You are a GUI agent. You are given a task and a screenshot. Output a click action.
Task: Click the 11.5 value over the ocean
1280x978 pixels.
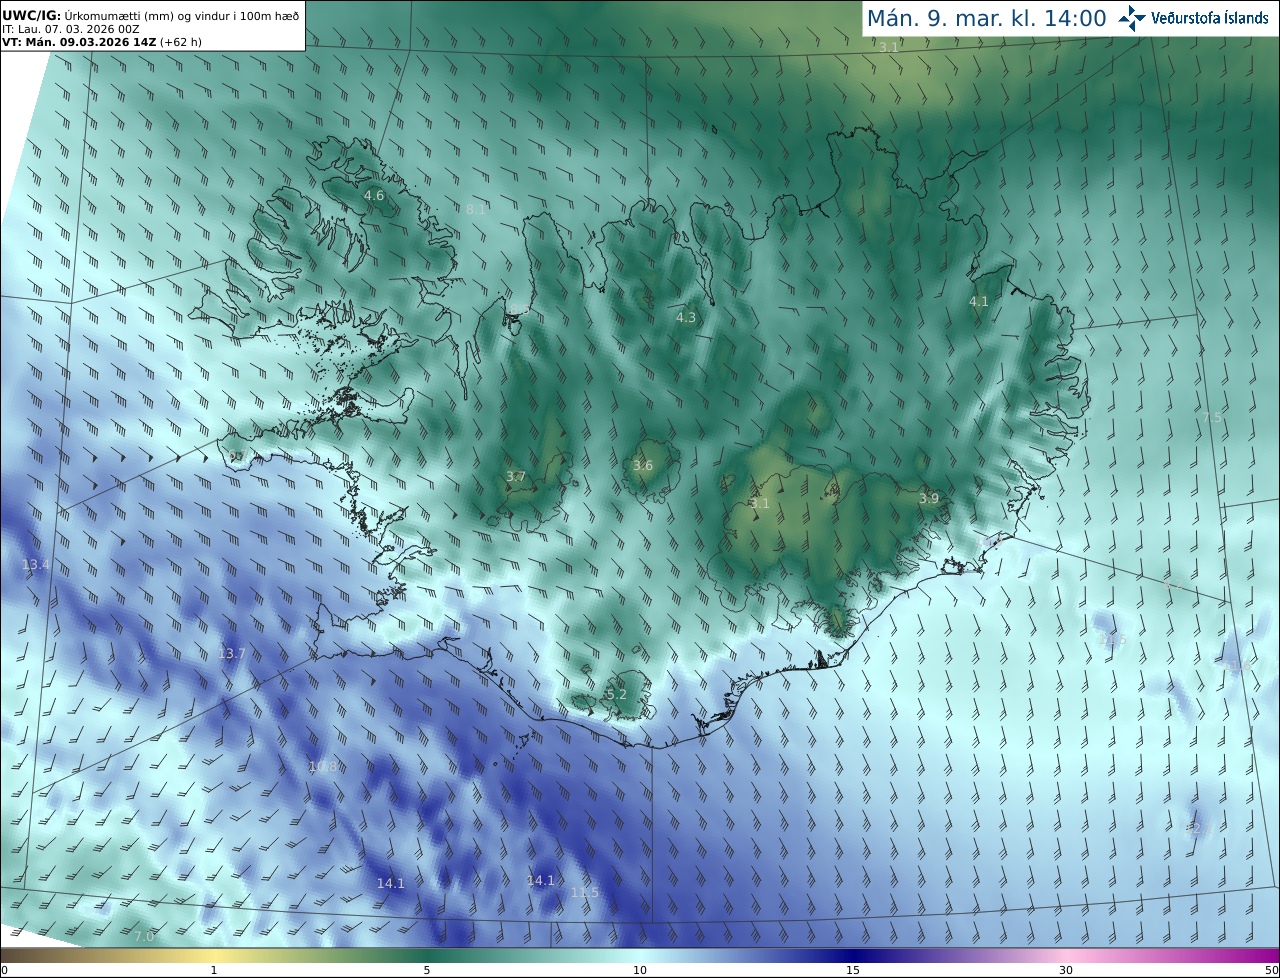tap(585, 892)
